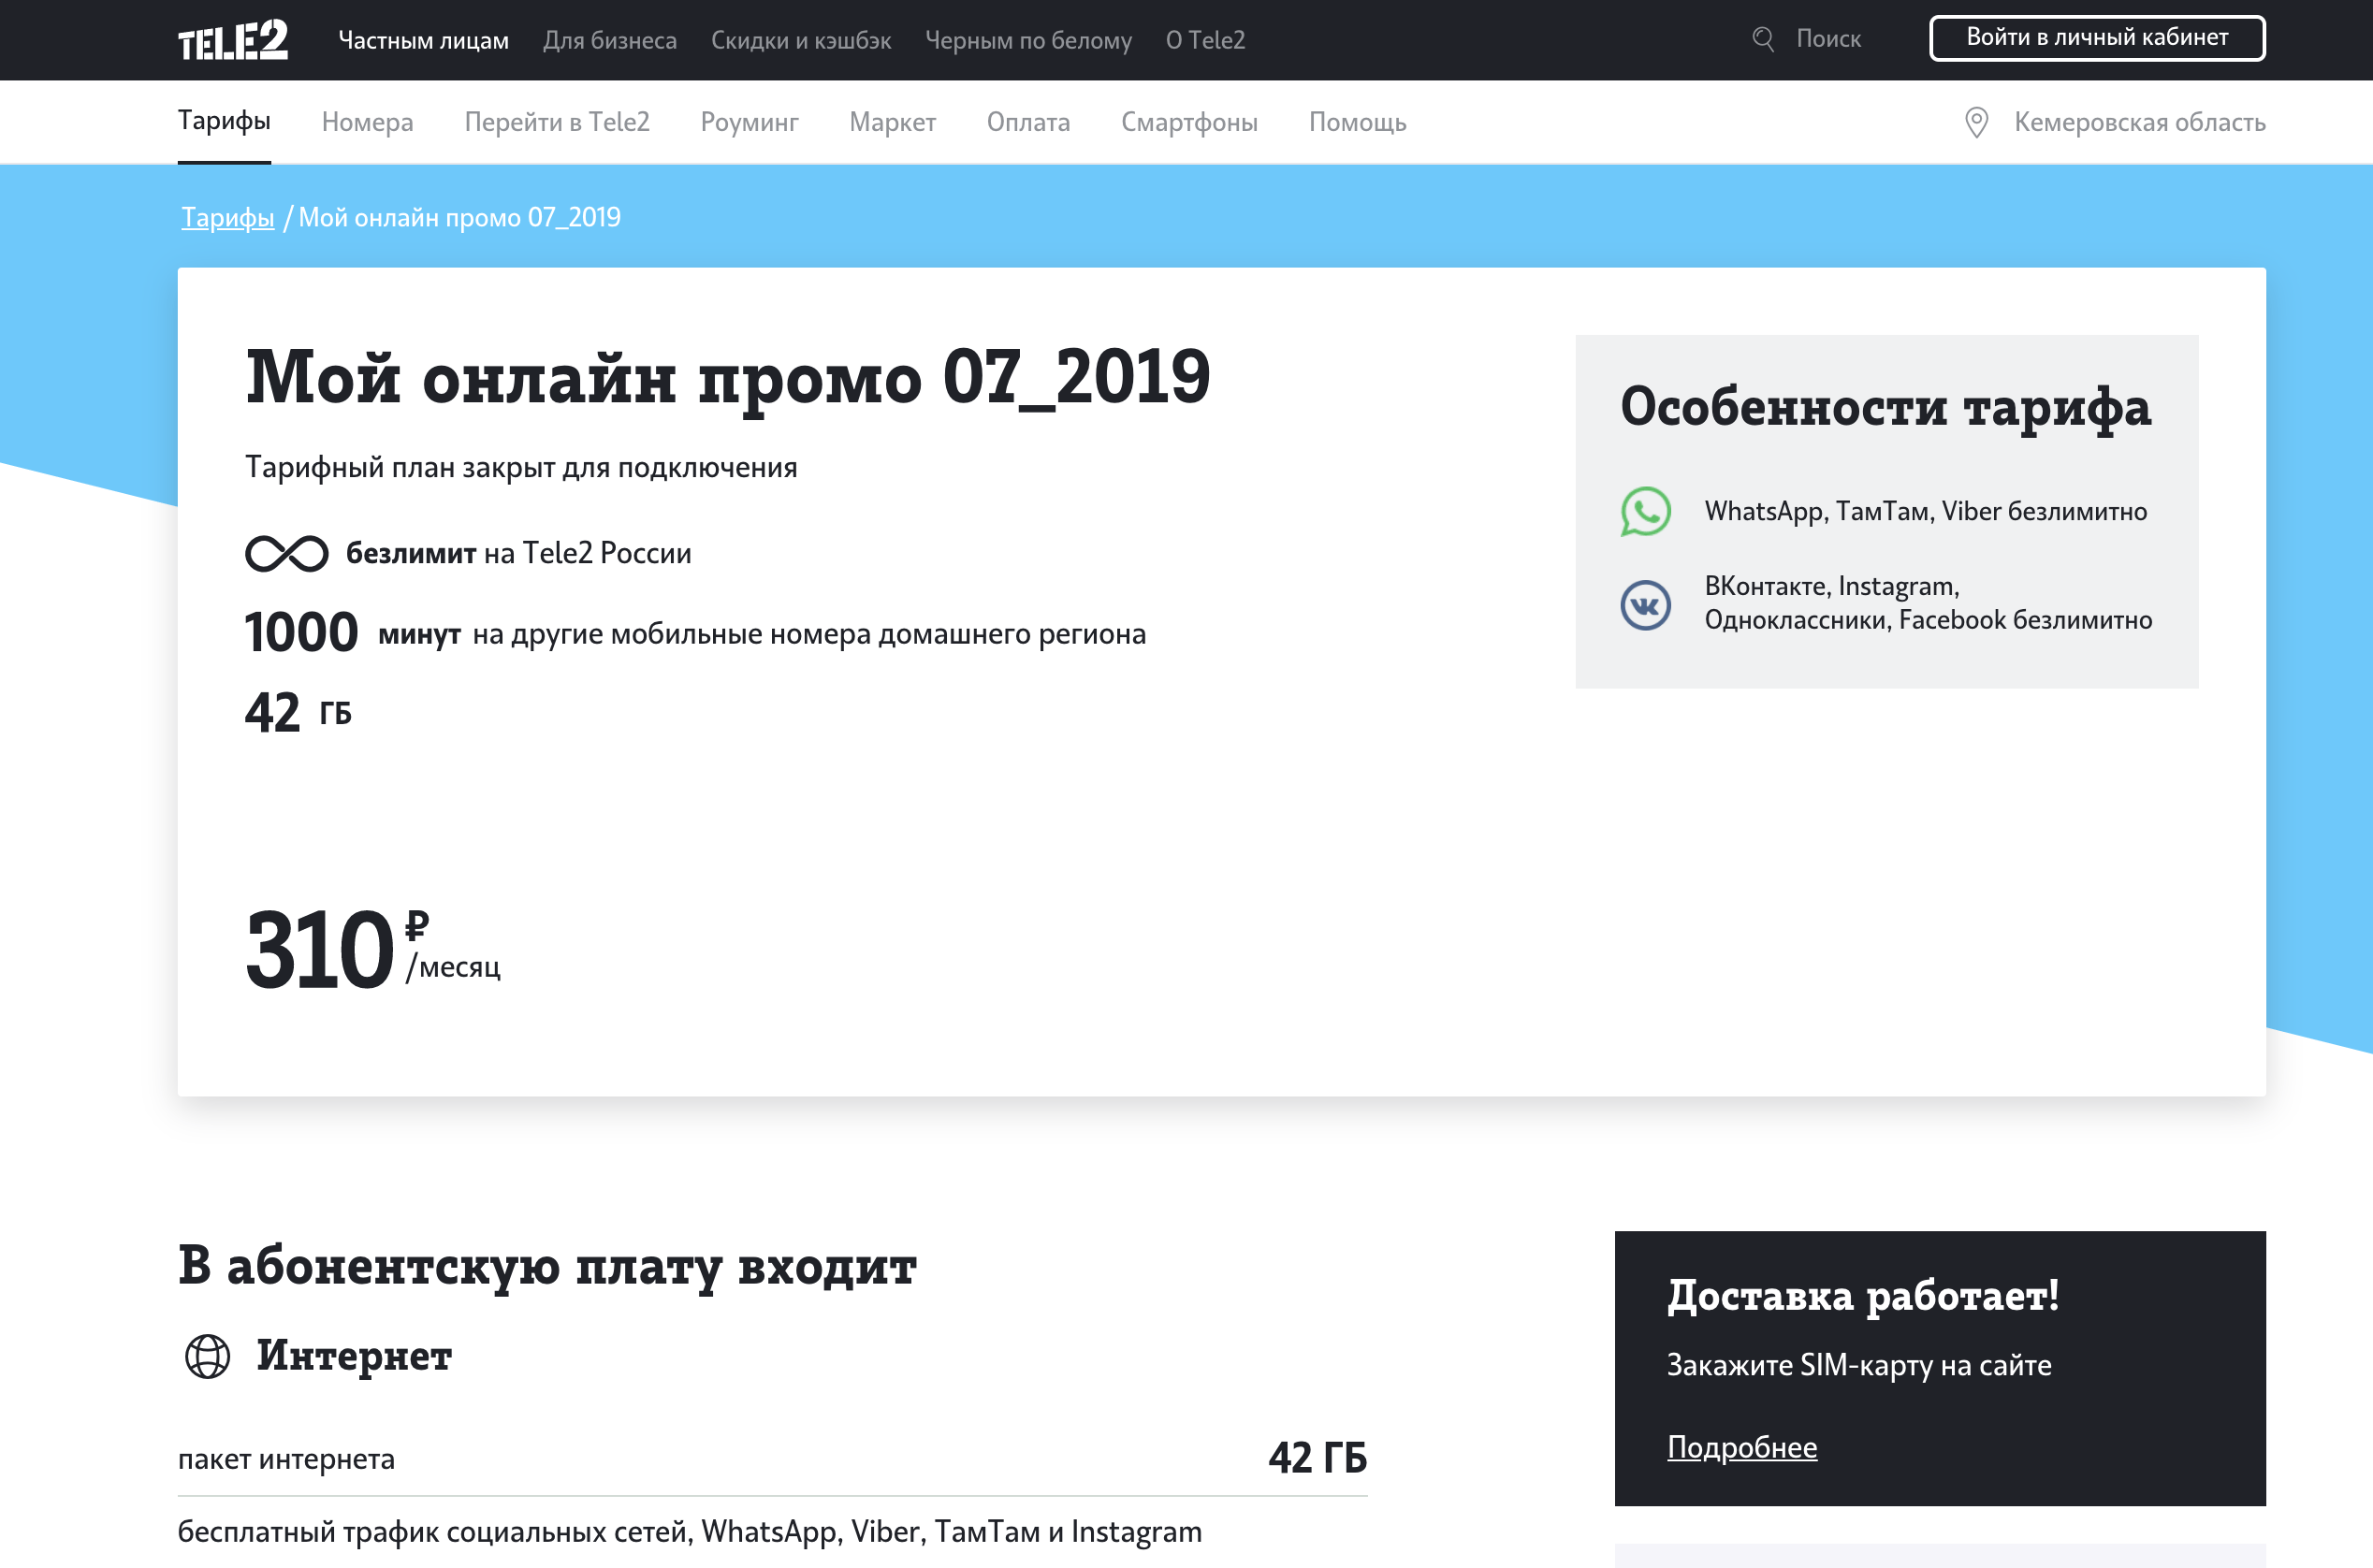Screen dimensions: 2373x1568
Task: Switch to the Номера tab
Action: pos(367,122)
